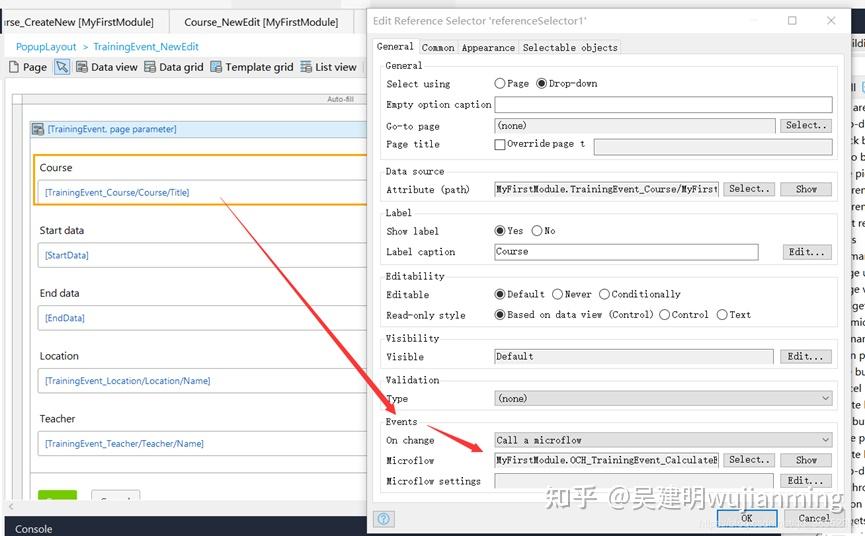Click the help icon in the dialog

384,518
